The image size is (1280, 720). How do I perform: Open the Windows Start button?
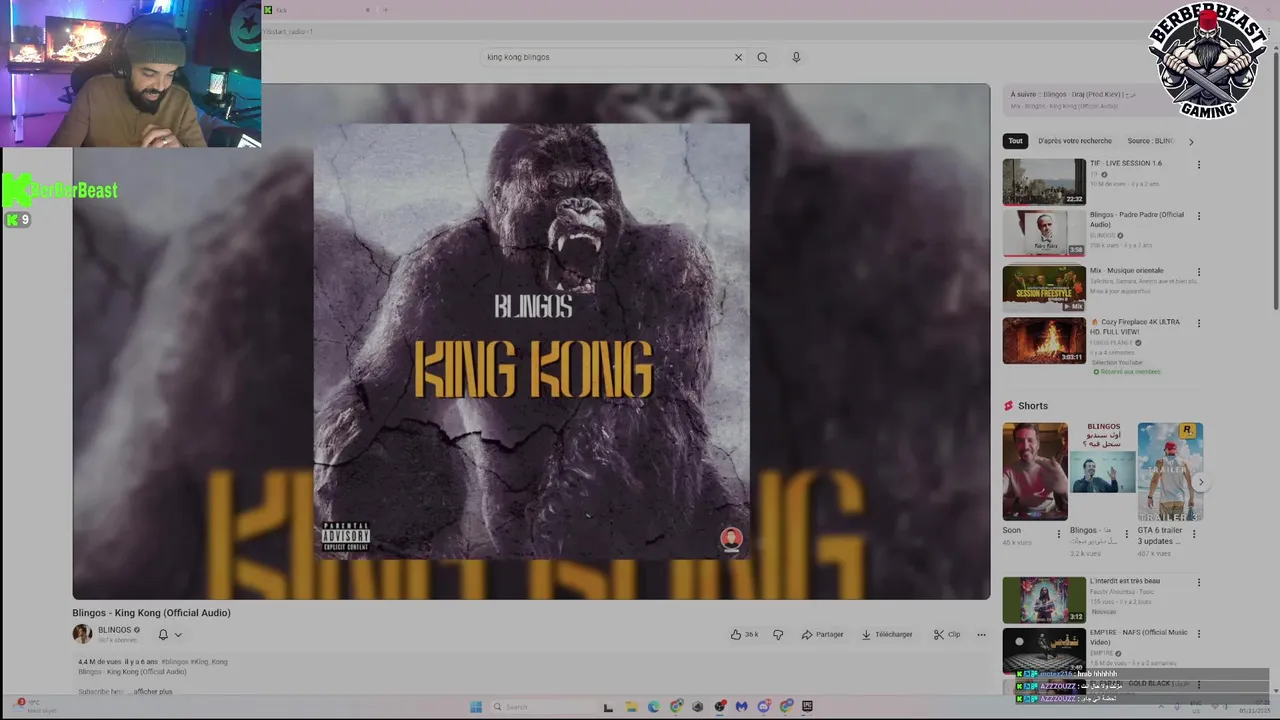(476, 707)
